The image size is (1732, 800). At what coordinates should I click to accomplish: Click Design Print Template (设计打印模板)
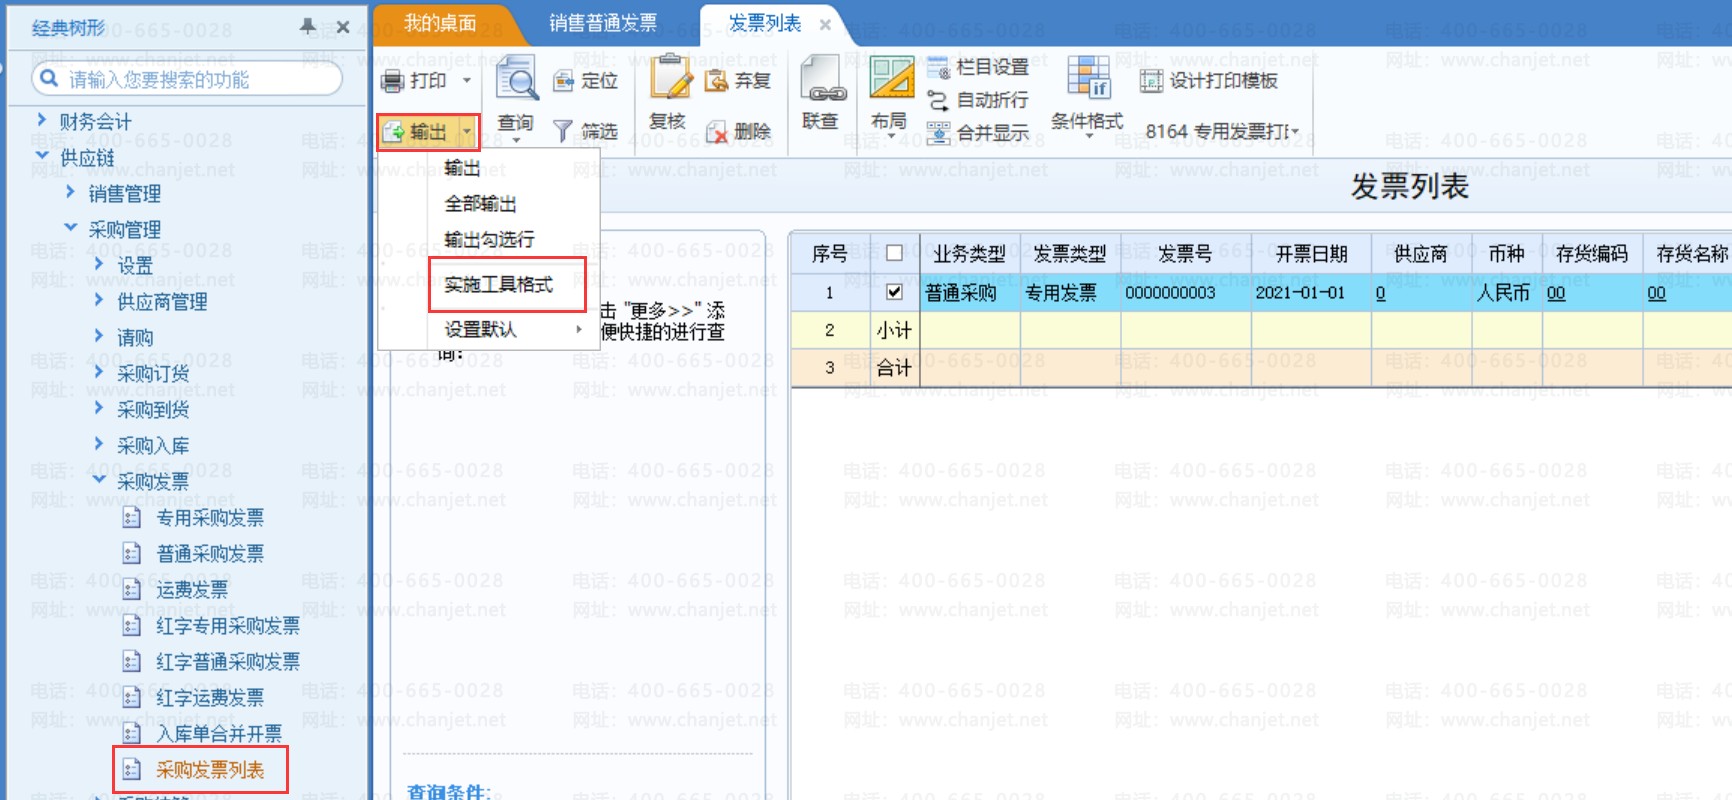1209,81
